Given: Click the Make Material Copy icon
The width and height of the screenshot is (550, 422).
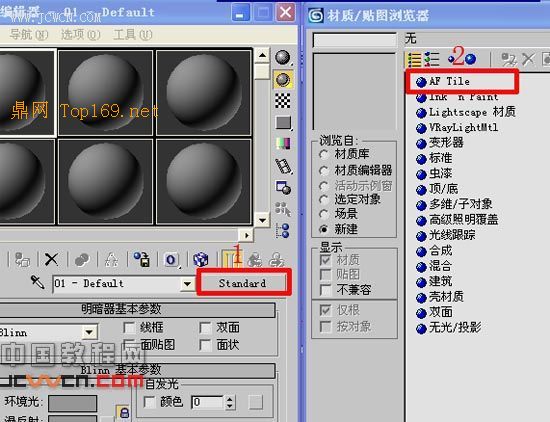Looking at the screenshot, I should point(82,260).
